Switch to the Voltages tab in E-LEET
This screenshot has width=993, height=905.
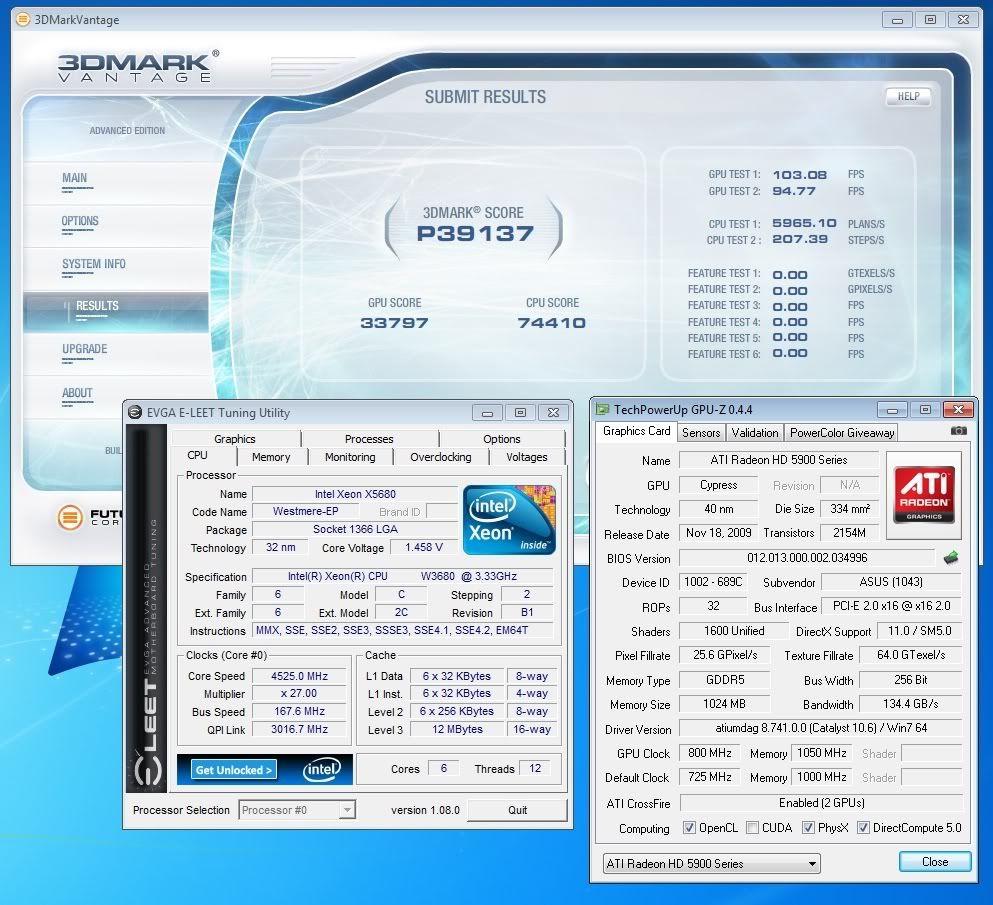527,457
